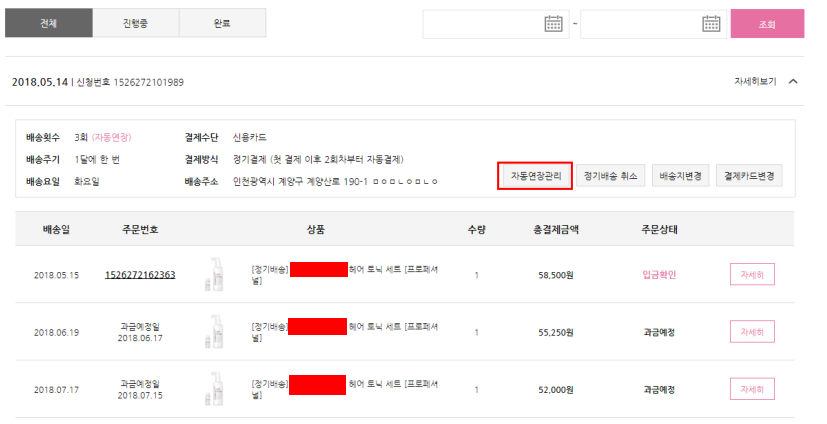
Task: Switch to the 진행중 tab
Action: (x=135, y=23)
